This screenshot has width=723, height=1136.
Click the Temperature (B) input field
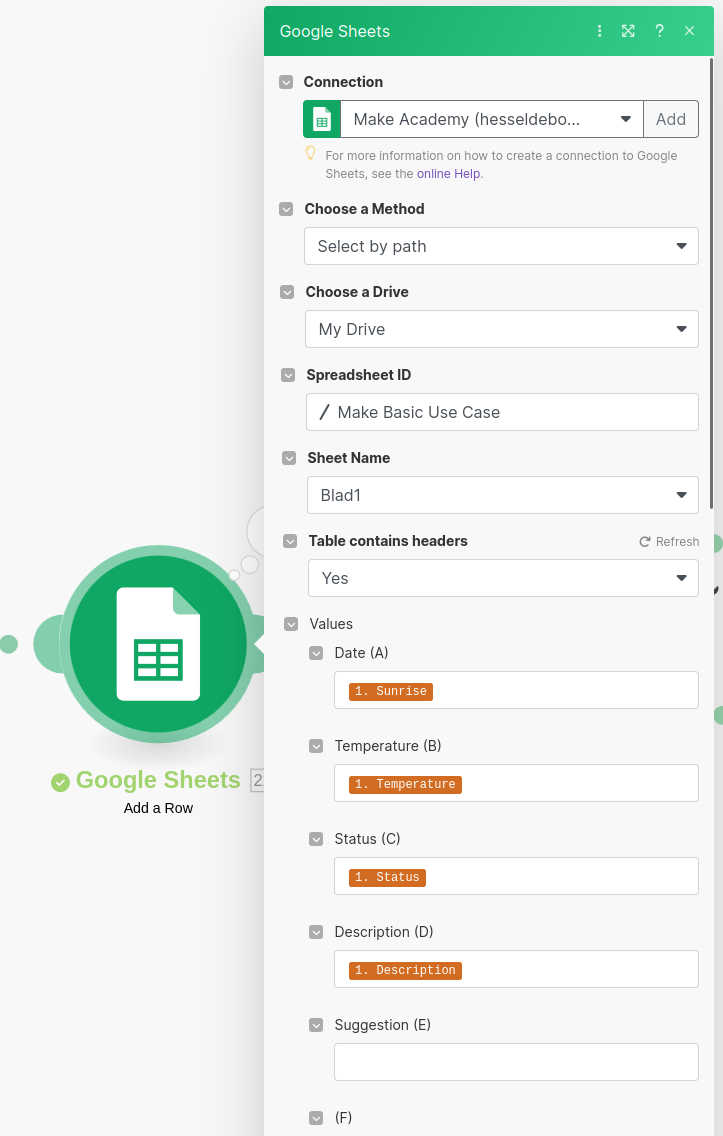(x=517, y=782)
